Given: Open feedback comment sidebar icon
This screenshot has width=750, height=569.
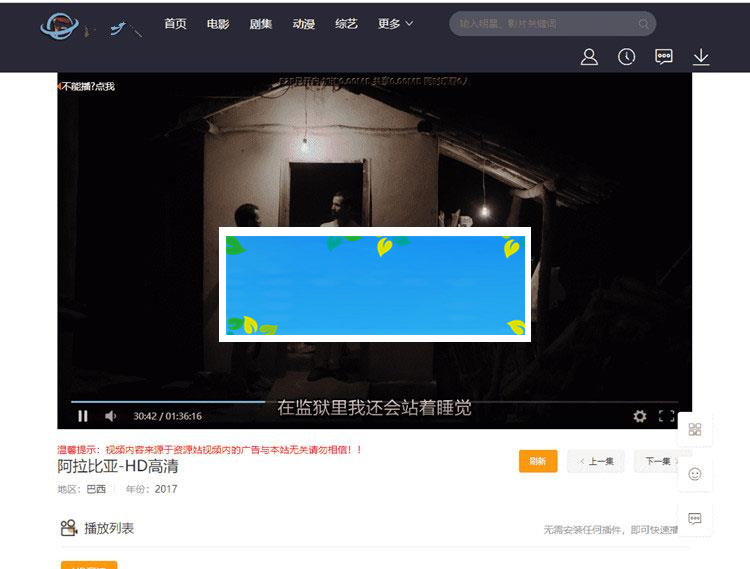Looking at the screenshot, I should click(x=695, y=518).
